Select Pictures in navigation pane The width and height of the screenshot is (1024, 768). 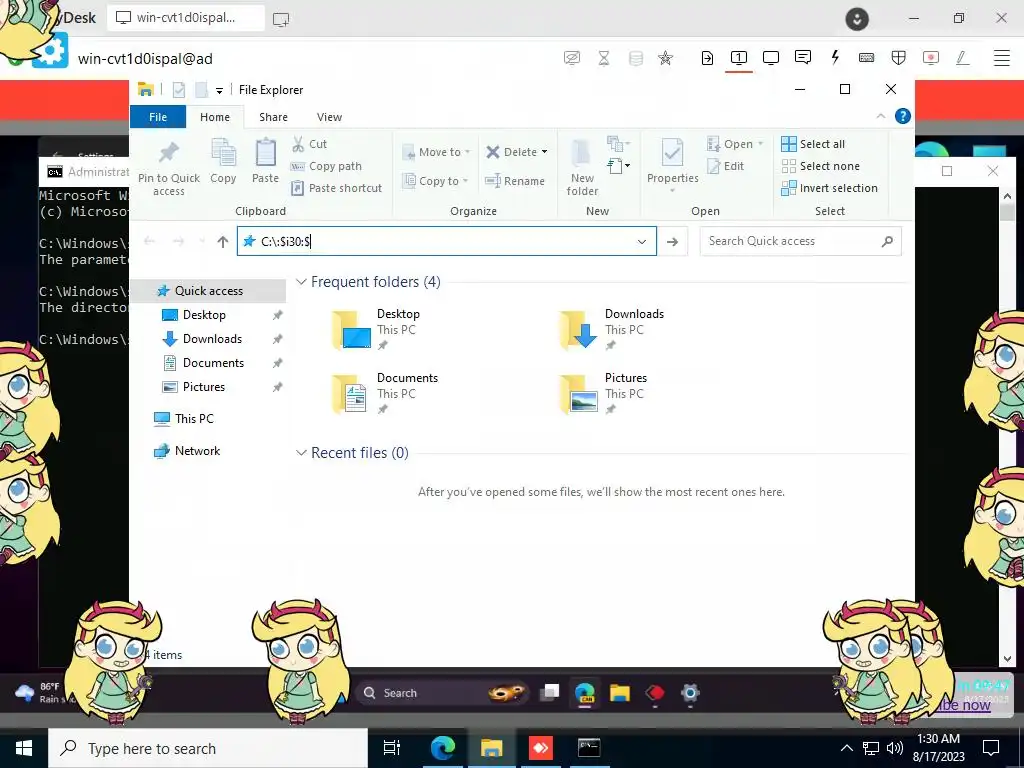(204, 387)
